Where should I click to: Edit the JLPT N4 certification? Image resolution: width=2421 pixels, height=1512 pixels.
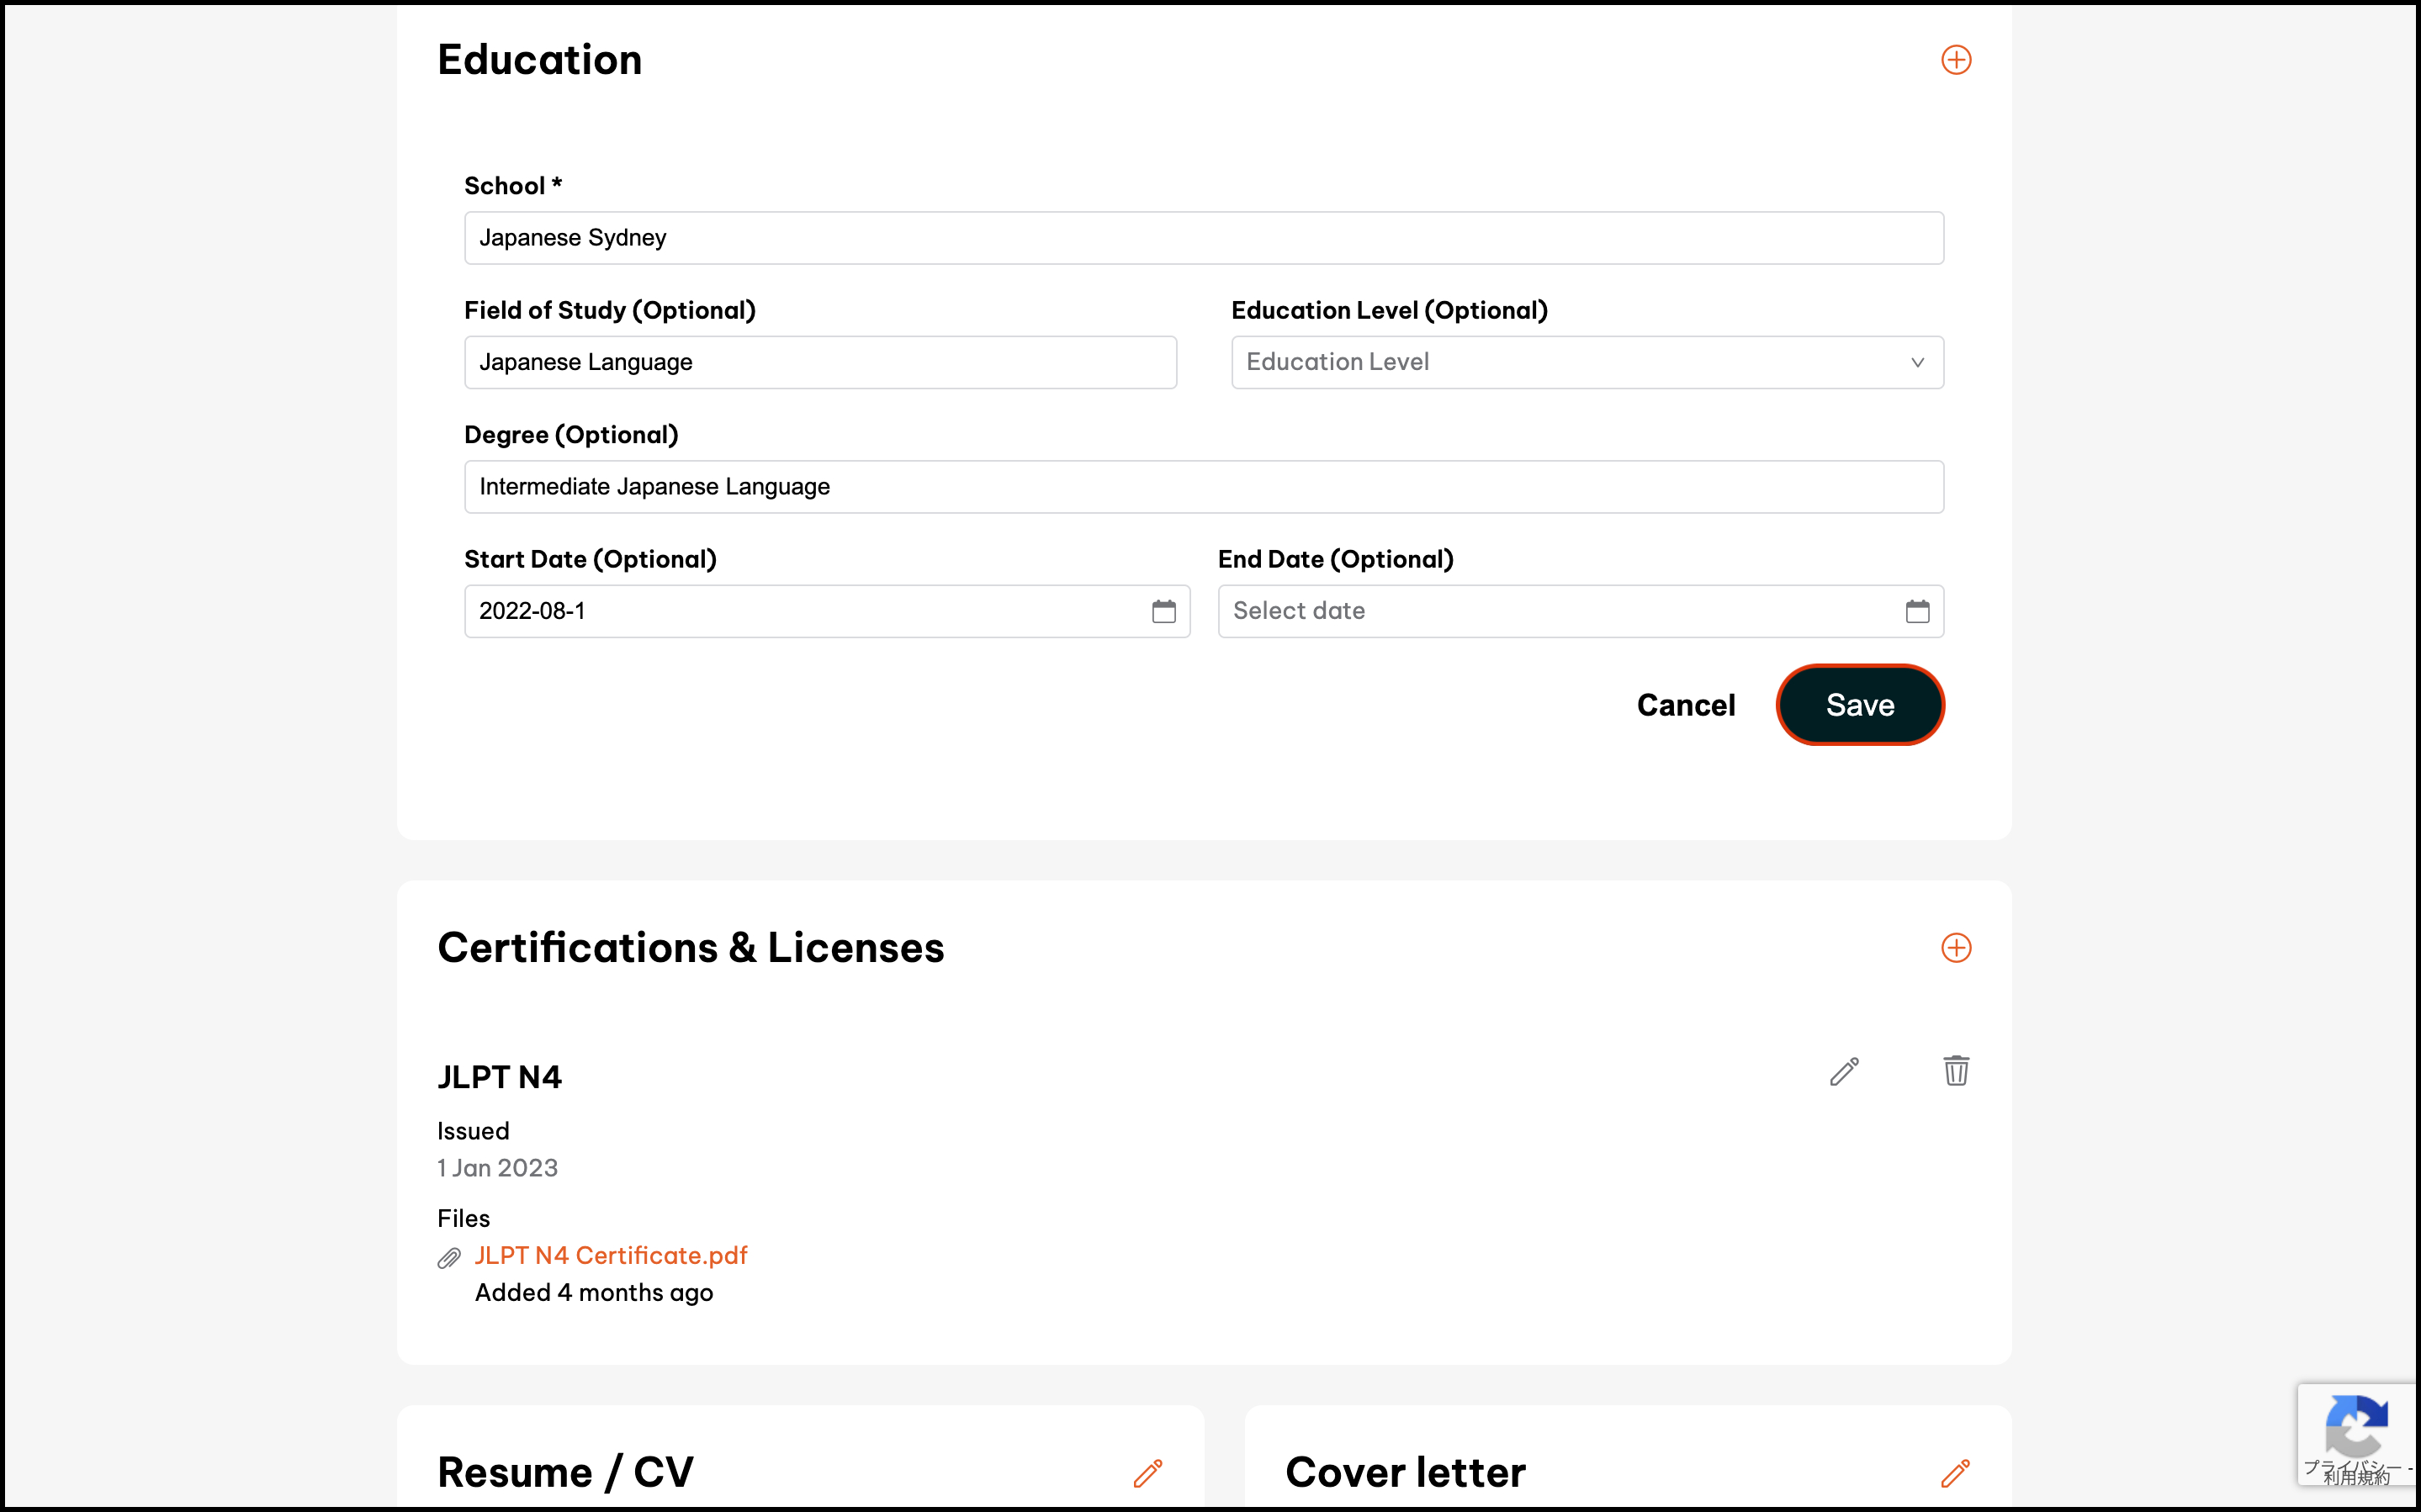(x=1843, y=1071)
